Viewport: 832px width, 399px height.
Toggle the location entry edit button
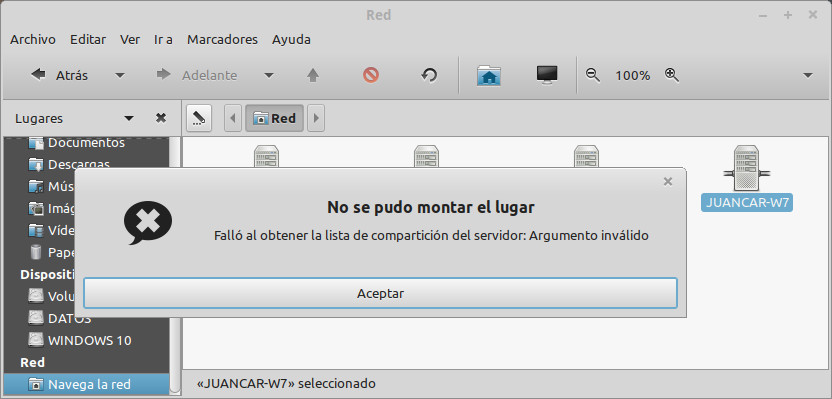[x=199, y=118]
